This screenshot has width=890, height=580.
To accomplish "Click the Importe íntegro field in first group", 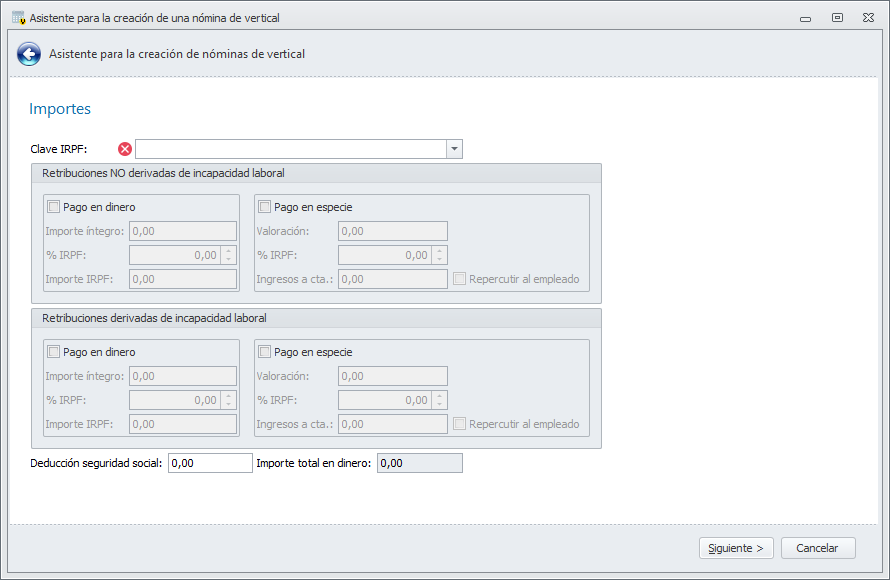I will point(183,231).
